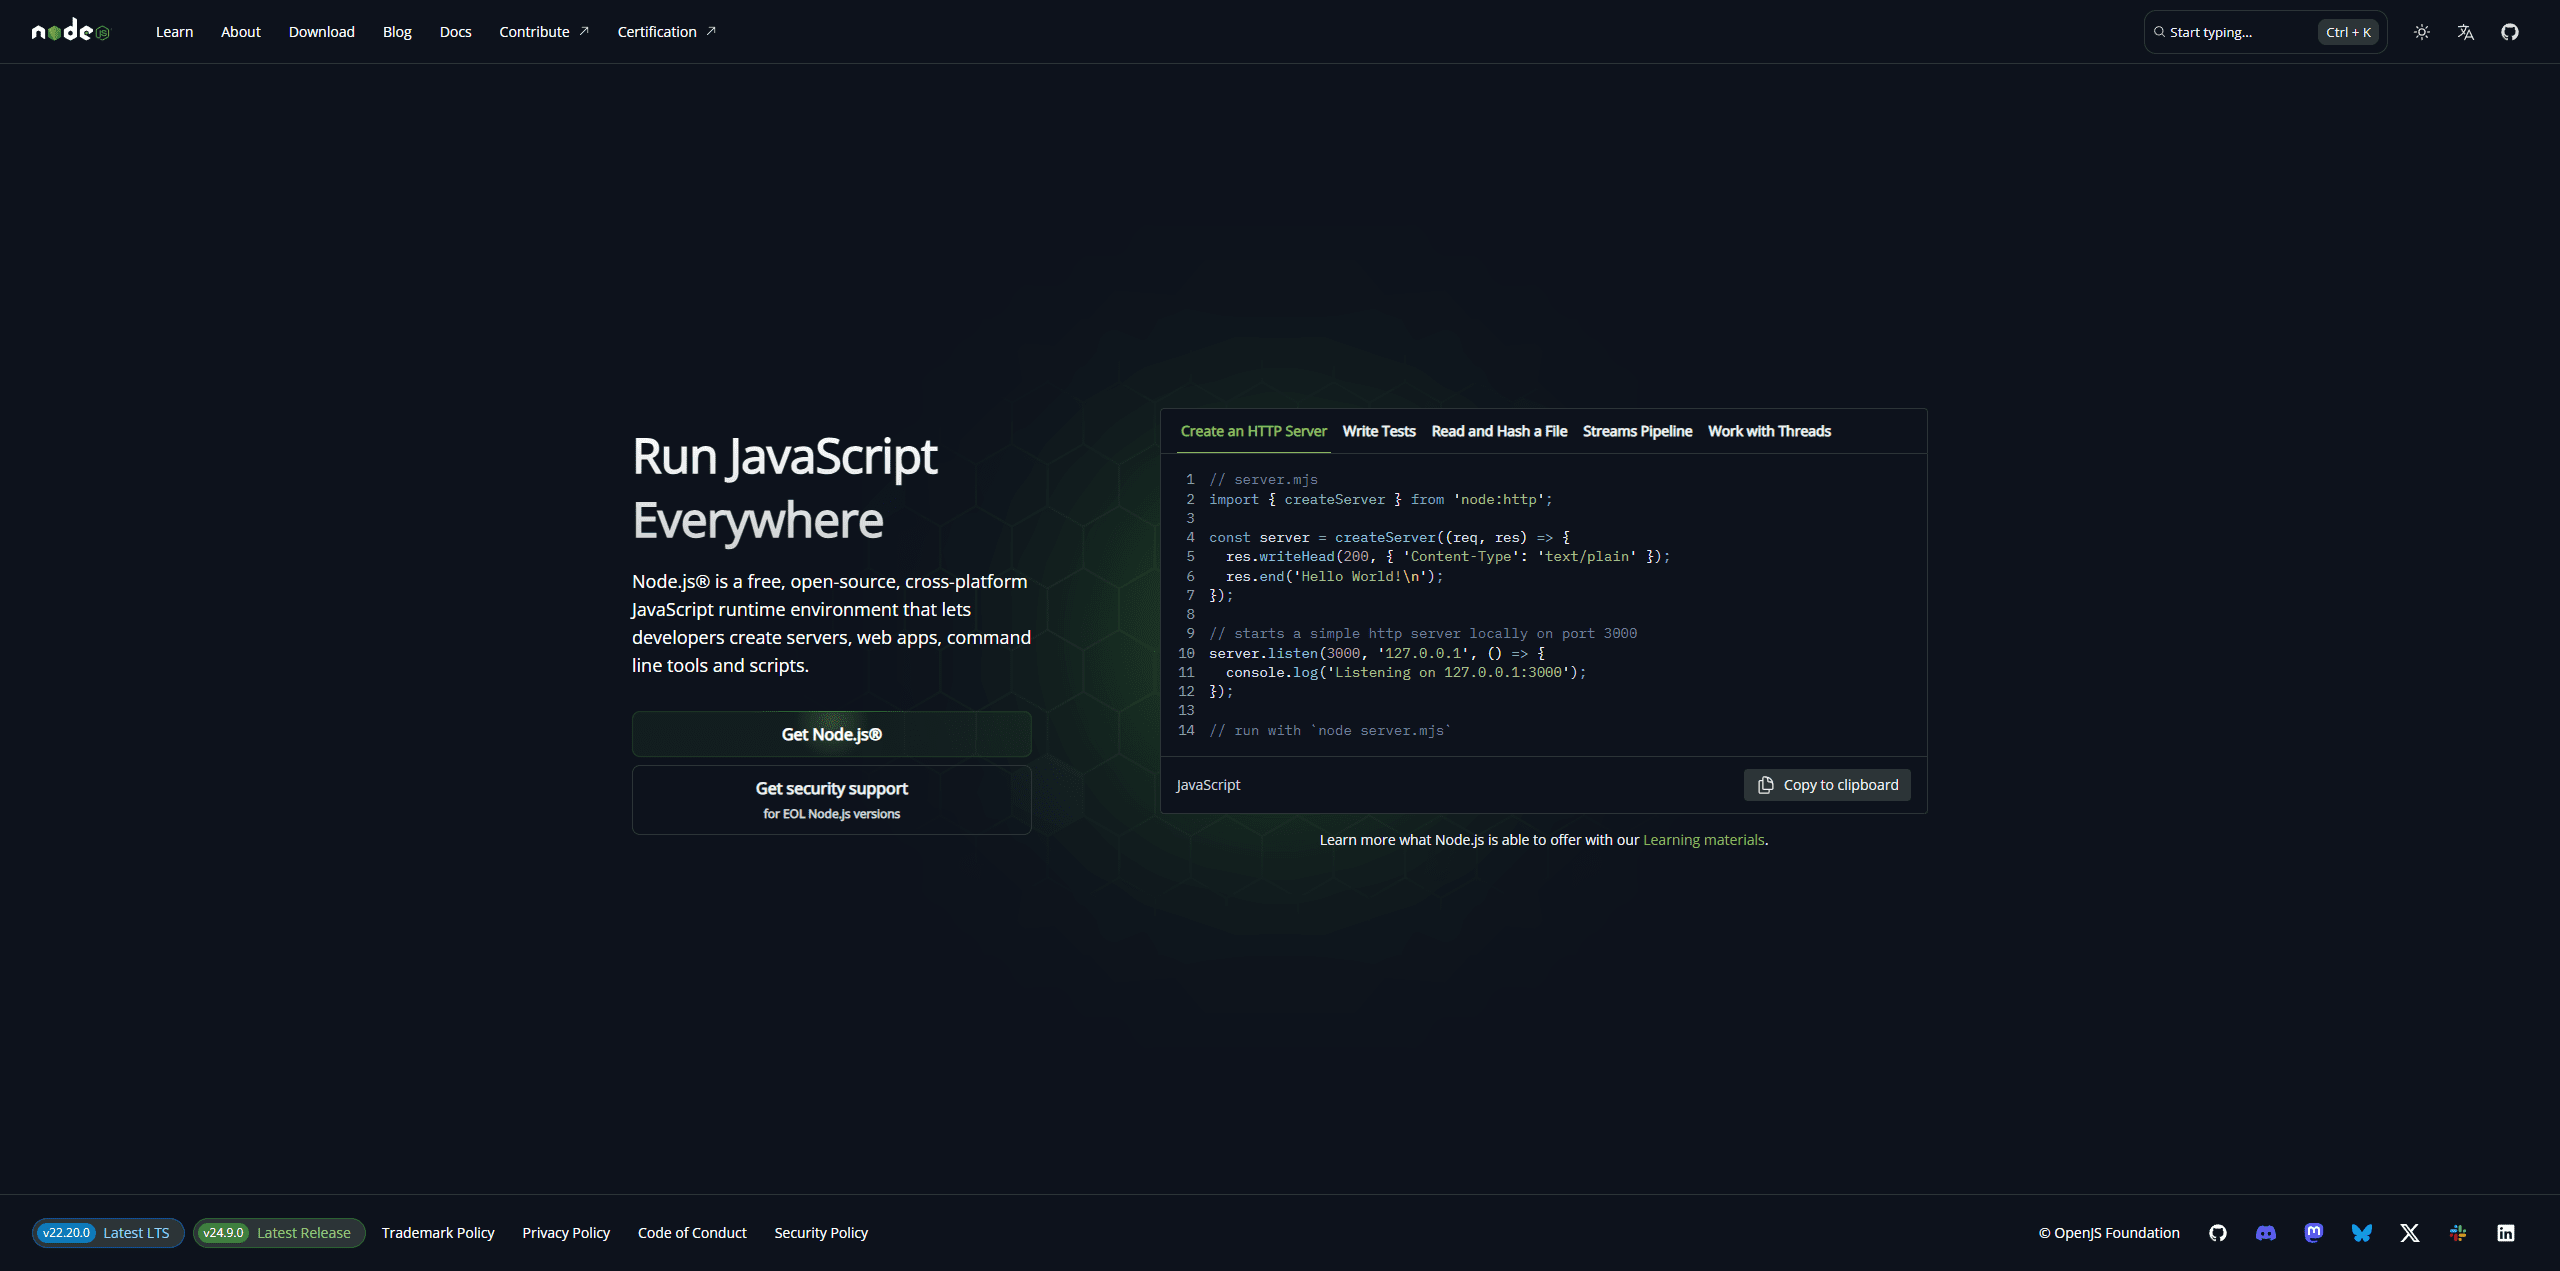Screen dimensions: 2560x1271
Task: Open the Work with Threads tab
Action: point(1768,431)
